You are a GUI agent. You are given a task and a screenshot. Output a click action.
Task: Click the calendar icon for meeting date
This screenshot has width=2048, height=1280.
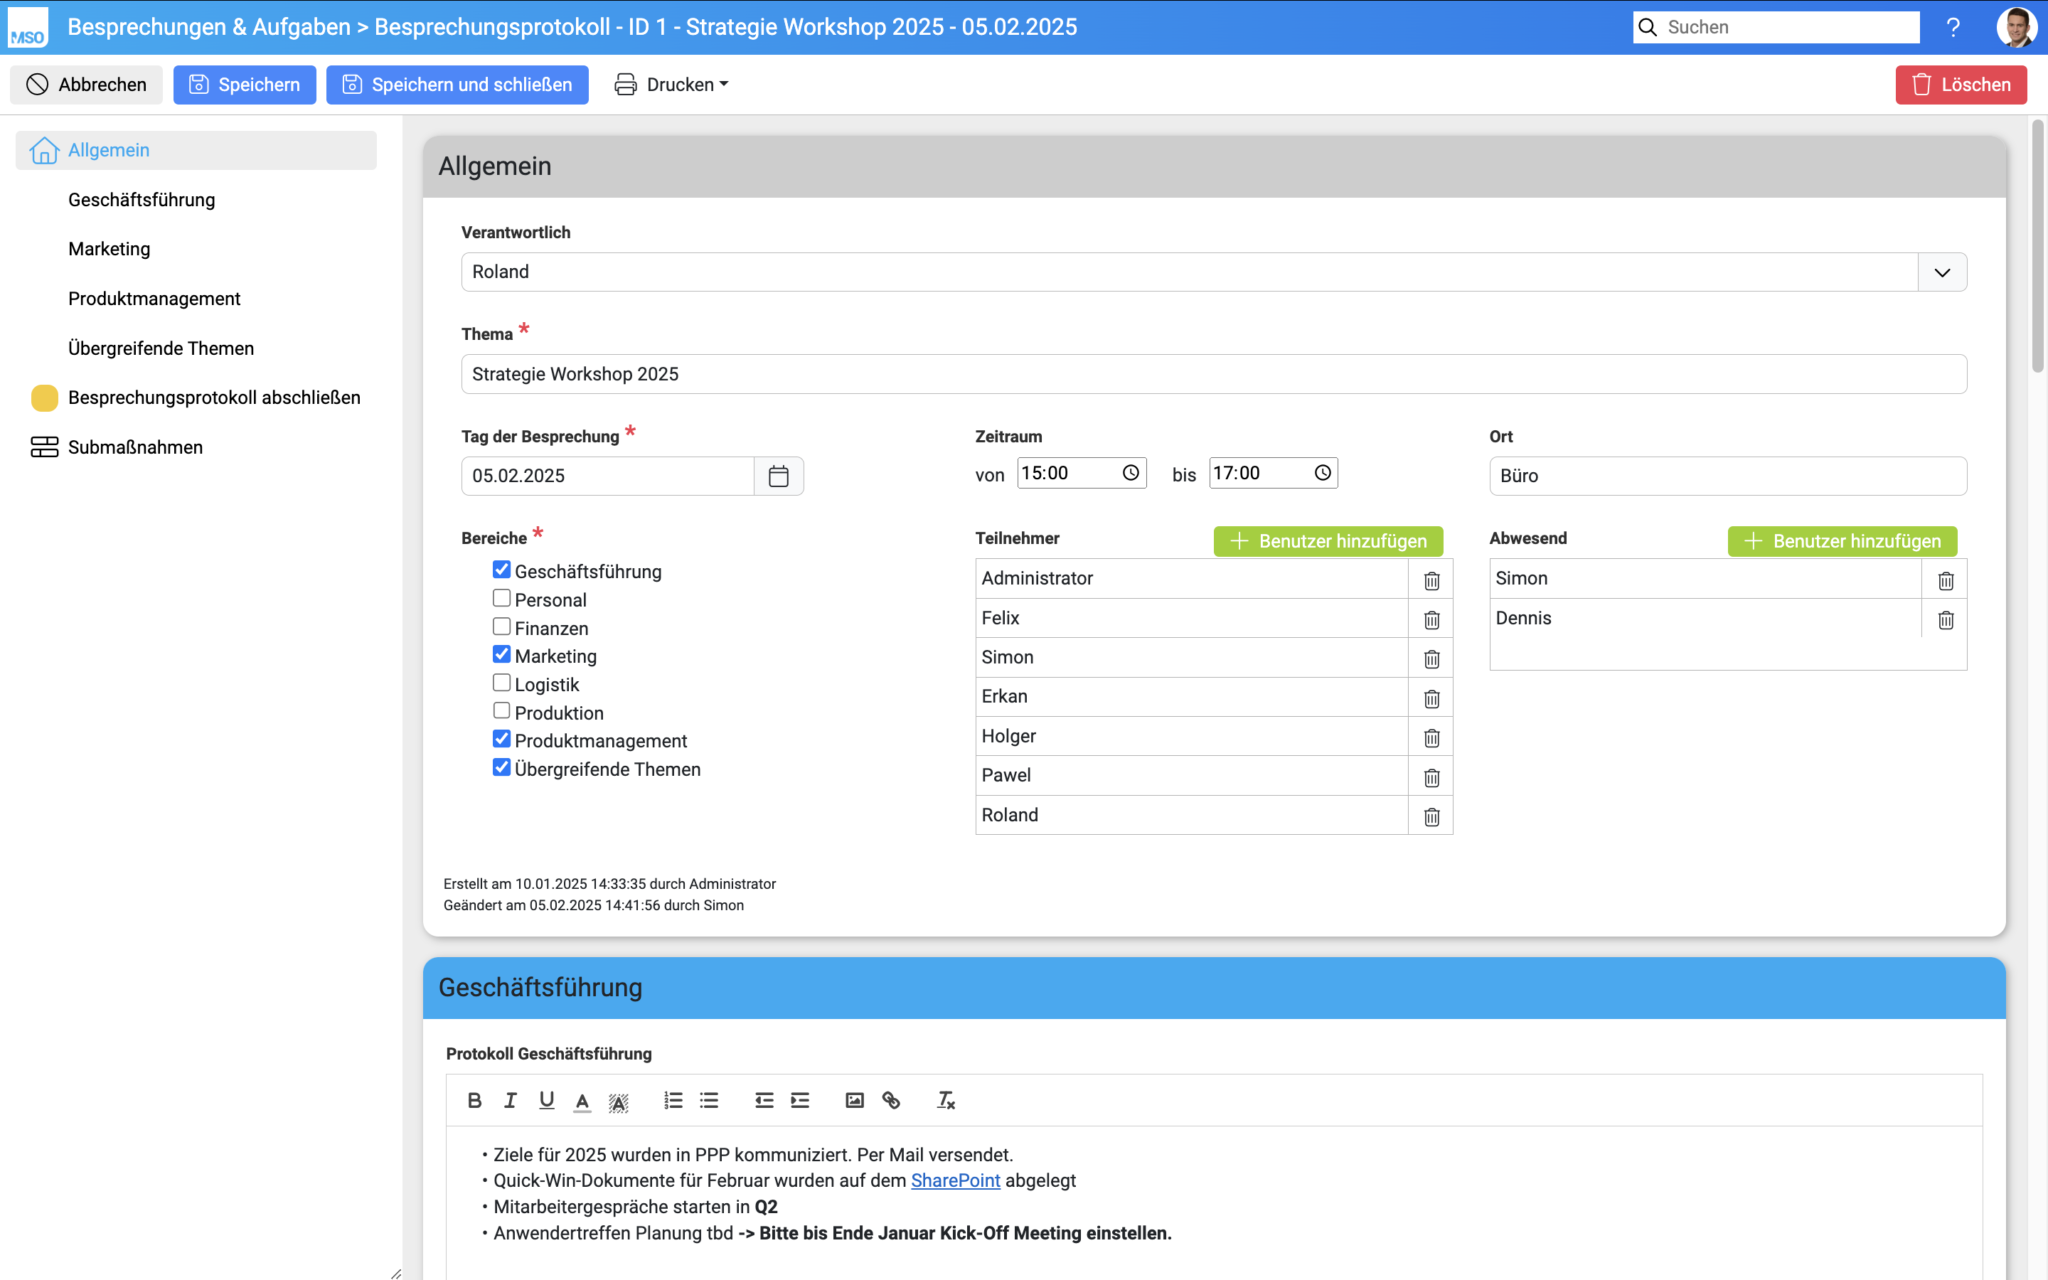[778, 476]
